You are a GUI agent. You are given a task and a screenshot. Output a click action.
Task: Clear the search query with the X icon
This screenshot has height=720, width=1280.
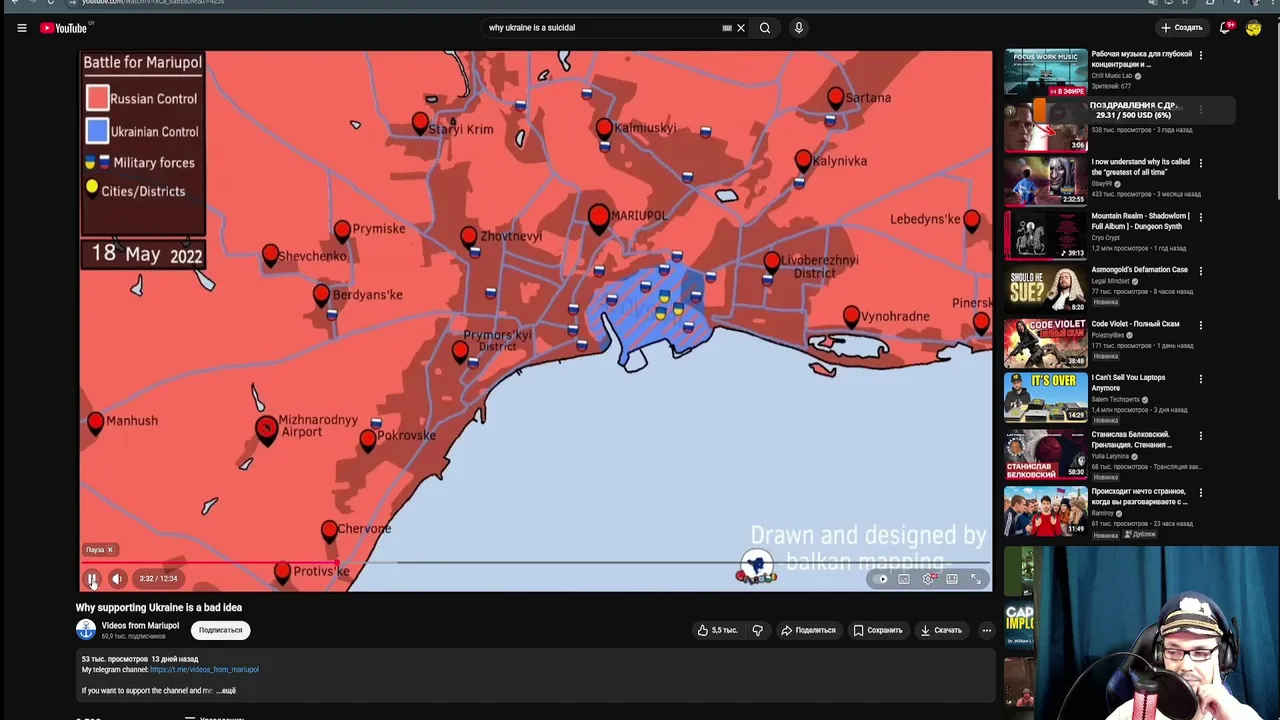pyautogui.click(x=741, y=28)
